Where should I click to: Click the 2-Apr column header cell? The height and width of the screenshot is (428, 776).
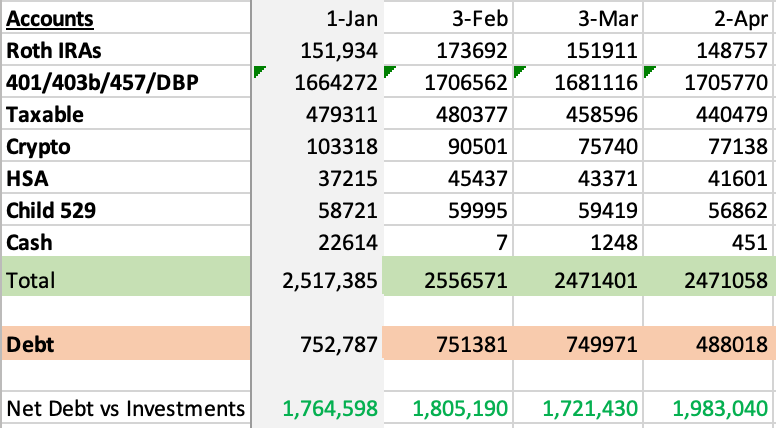tap(741, 19)
